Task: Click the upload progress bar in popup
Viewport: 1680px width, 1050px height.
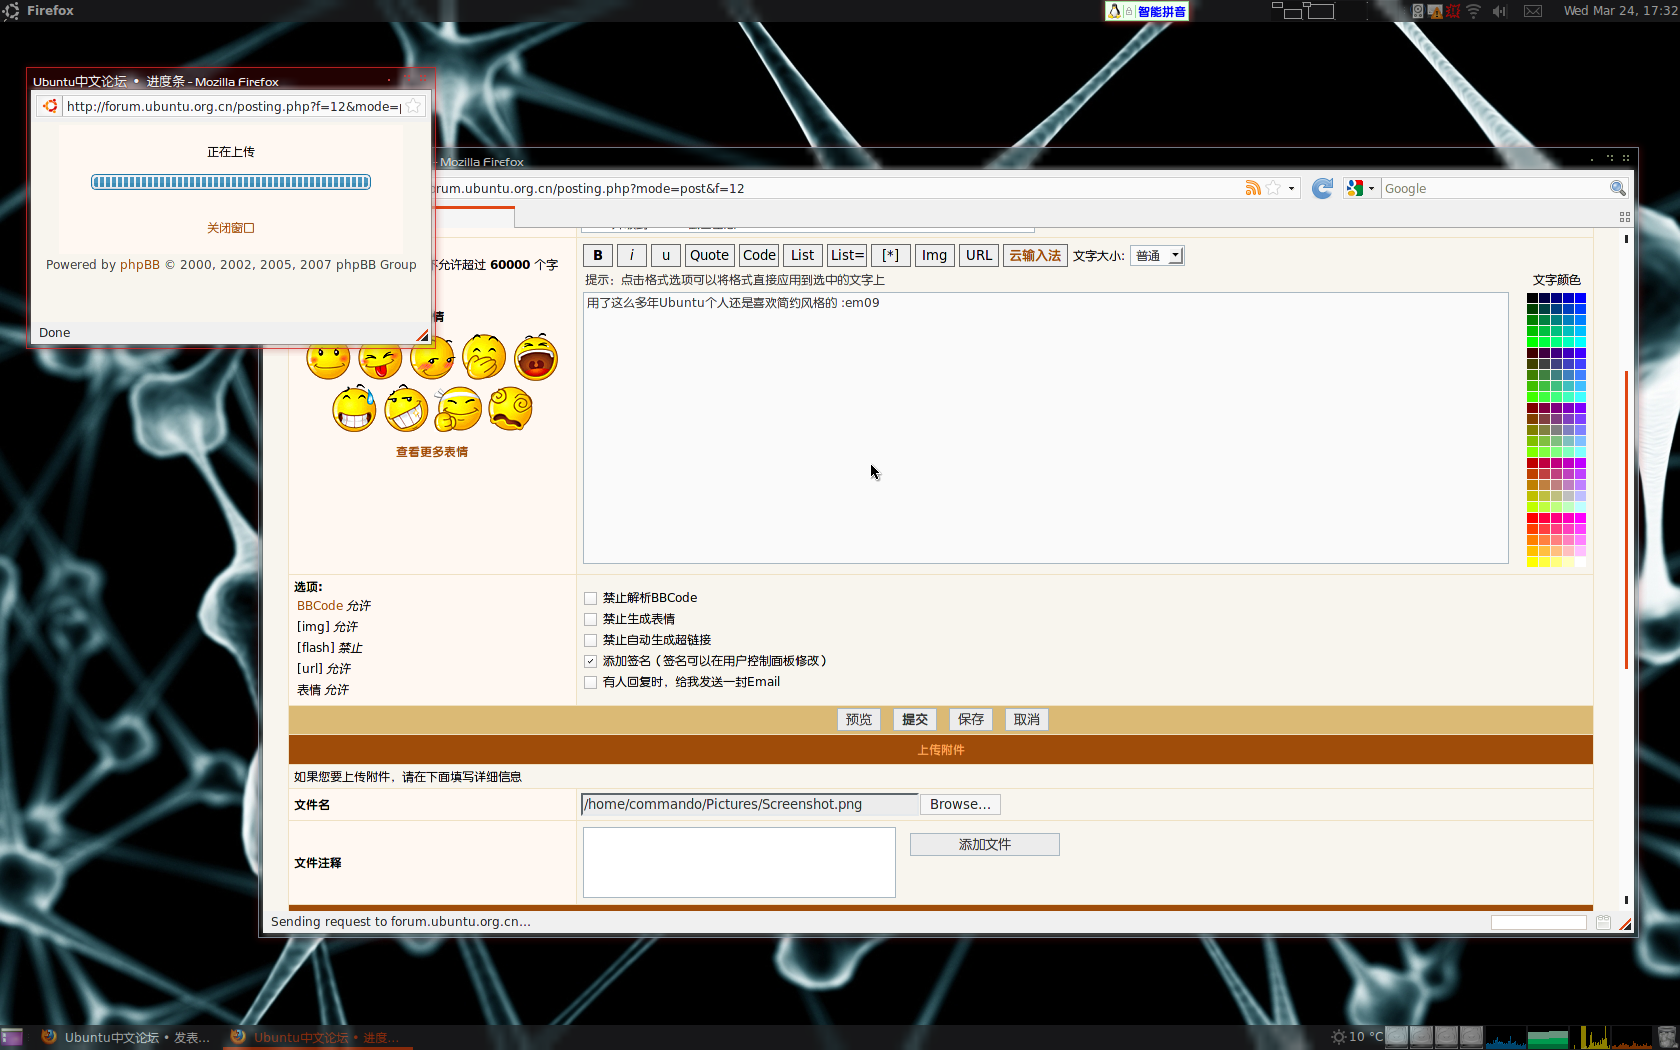Action: point(231,182)
